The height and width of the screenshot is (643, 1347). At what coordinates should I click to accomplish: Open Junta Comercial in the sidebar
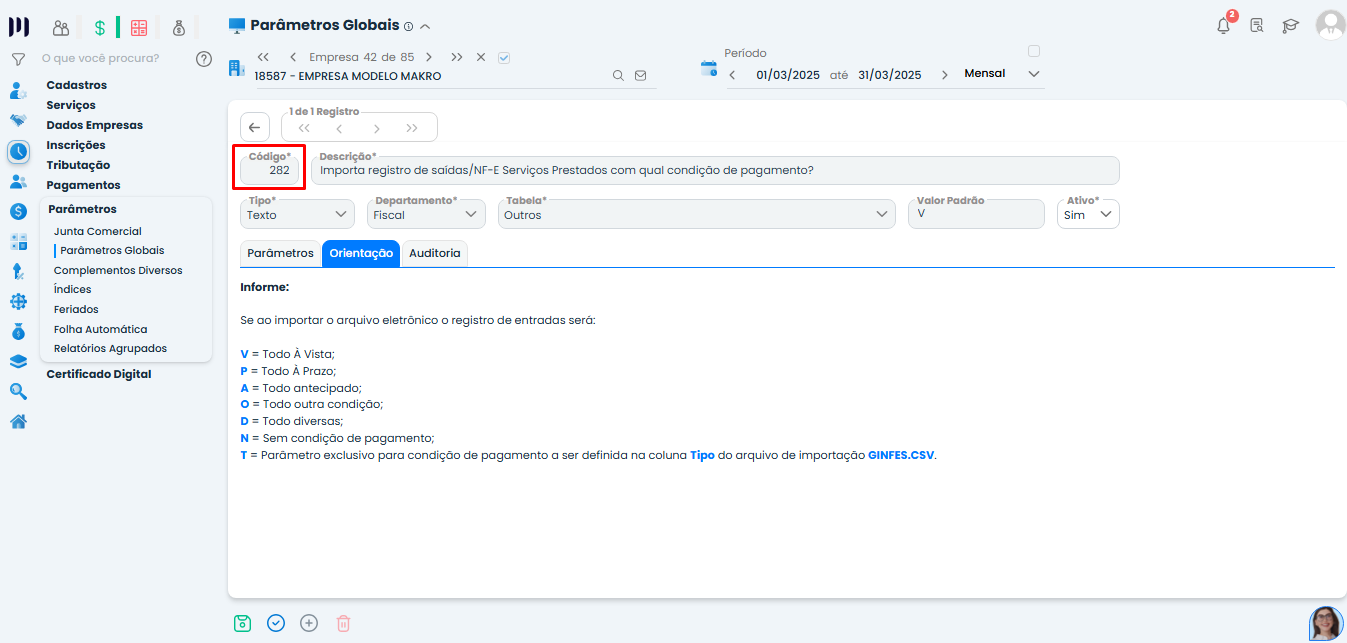point(98,231)
